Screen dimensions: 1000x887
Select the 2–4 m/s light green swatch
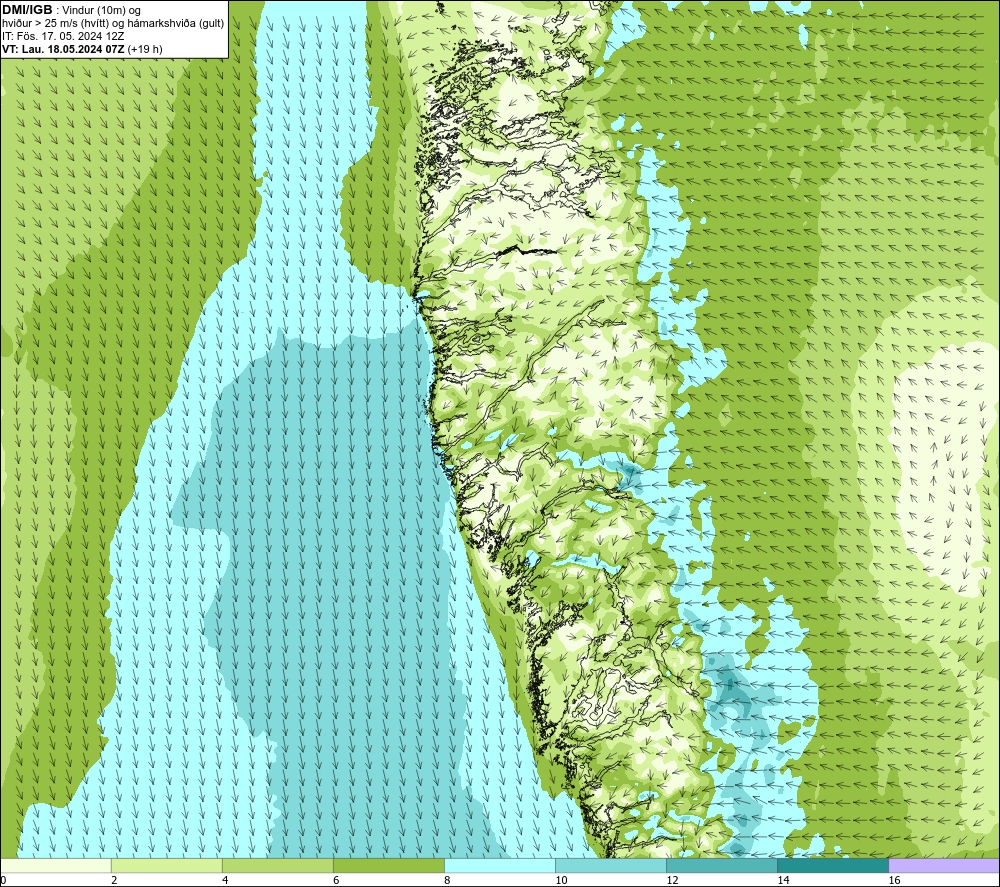click(166, 865)
